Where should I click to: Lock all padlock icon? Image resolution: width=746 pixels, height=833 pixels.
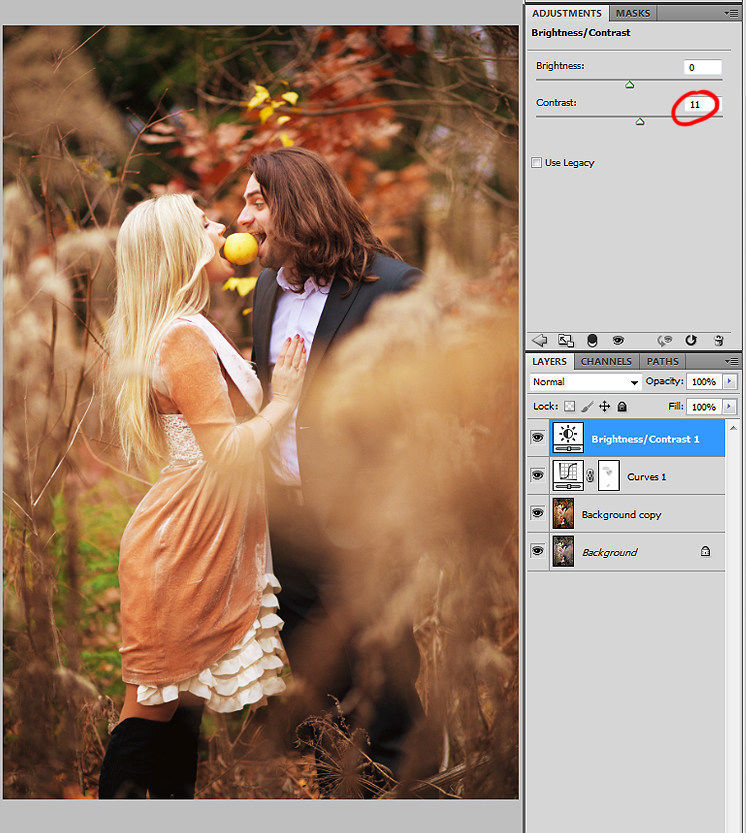click(622, 406)
